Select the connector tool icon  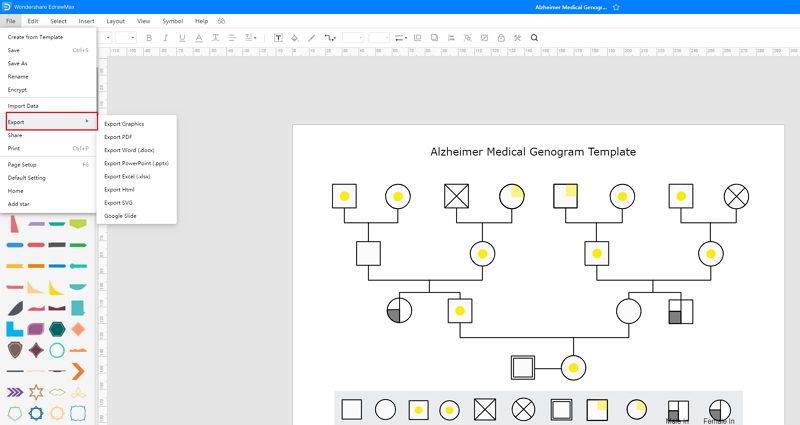[x=330, y=38]
